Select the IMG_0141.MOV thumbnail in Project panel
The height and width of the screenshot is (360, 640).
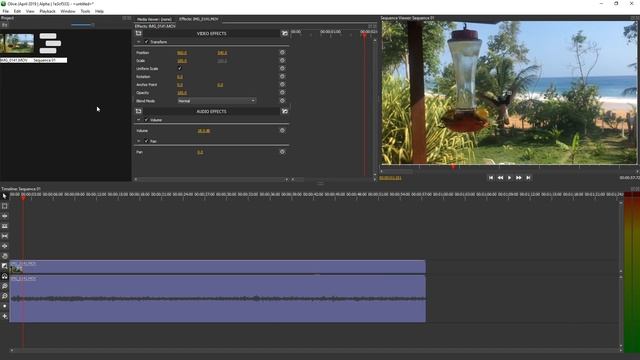point(17,44)
